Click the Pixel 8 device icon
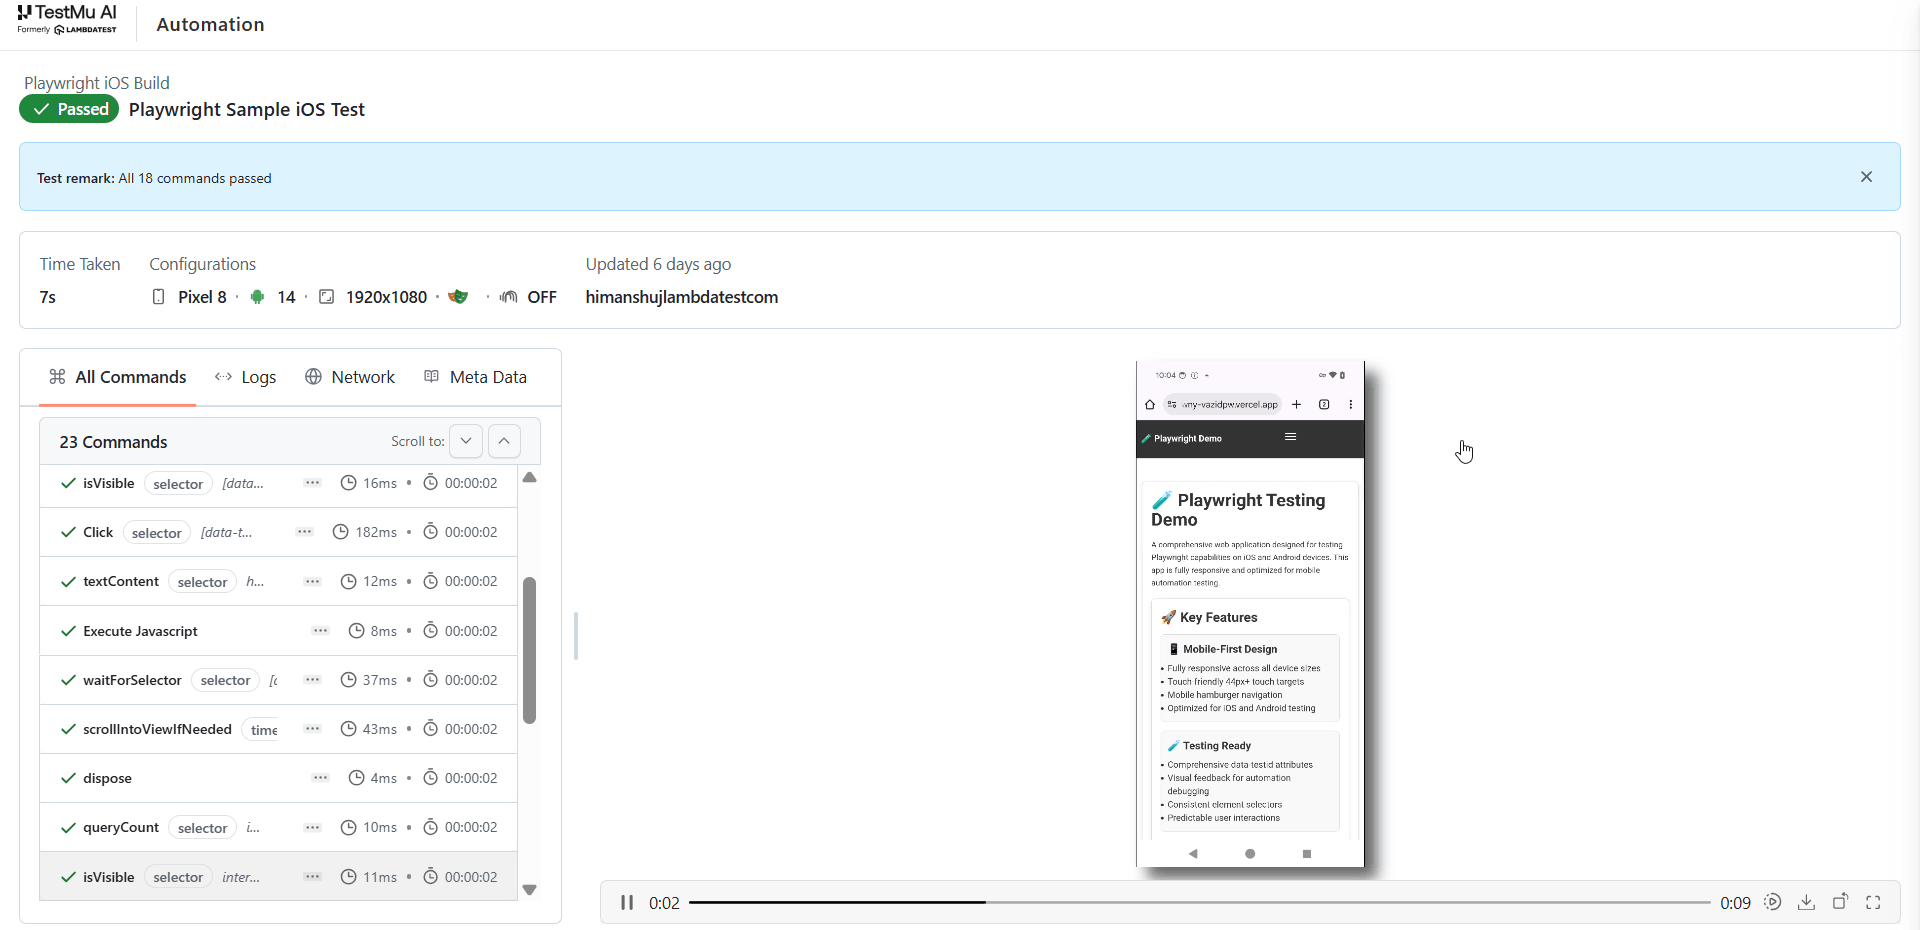This screenshot has width=1920, height=930. pyautogui.click(x=158, y=297)
